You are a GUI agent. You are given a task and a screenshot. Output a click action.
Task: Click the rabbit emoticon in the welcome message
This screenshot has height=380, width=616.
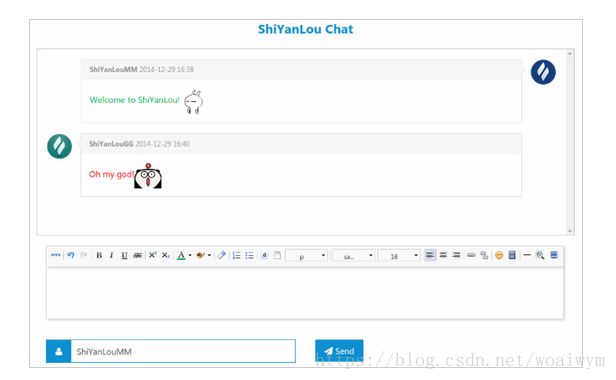(x=194, y=102)
